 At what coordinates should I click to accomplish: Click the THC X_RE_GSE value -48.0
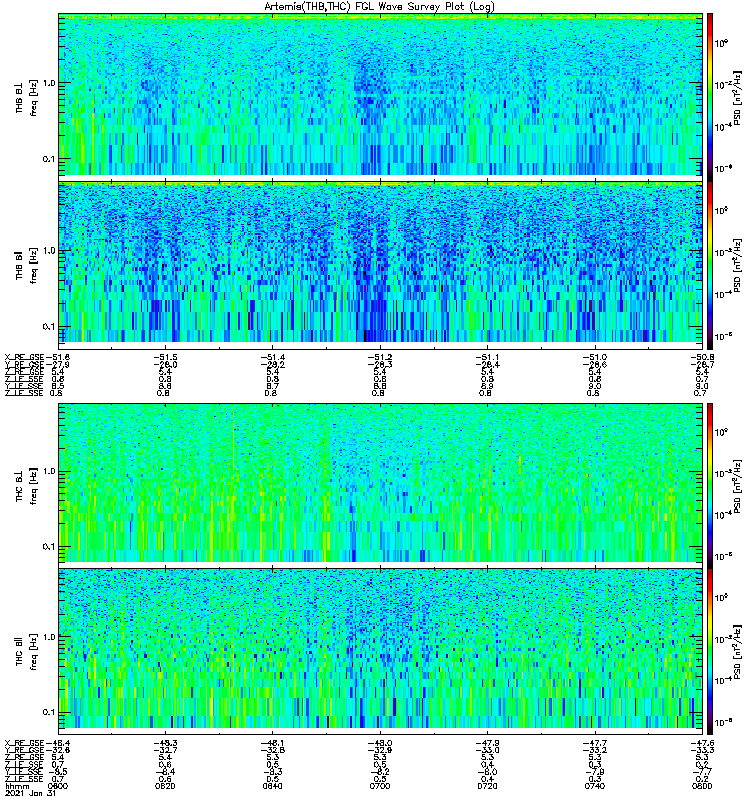(380, 743)
